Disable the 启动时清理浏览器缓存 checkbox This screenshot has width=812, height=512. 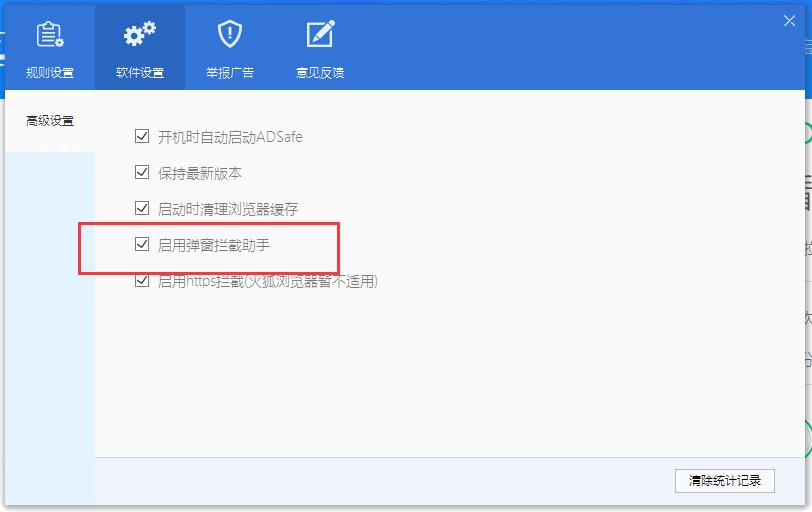(x=142, y=209)
